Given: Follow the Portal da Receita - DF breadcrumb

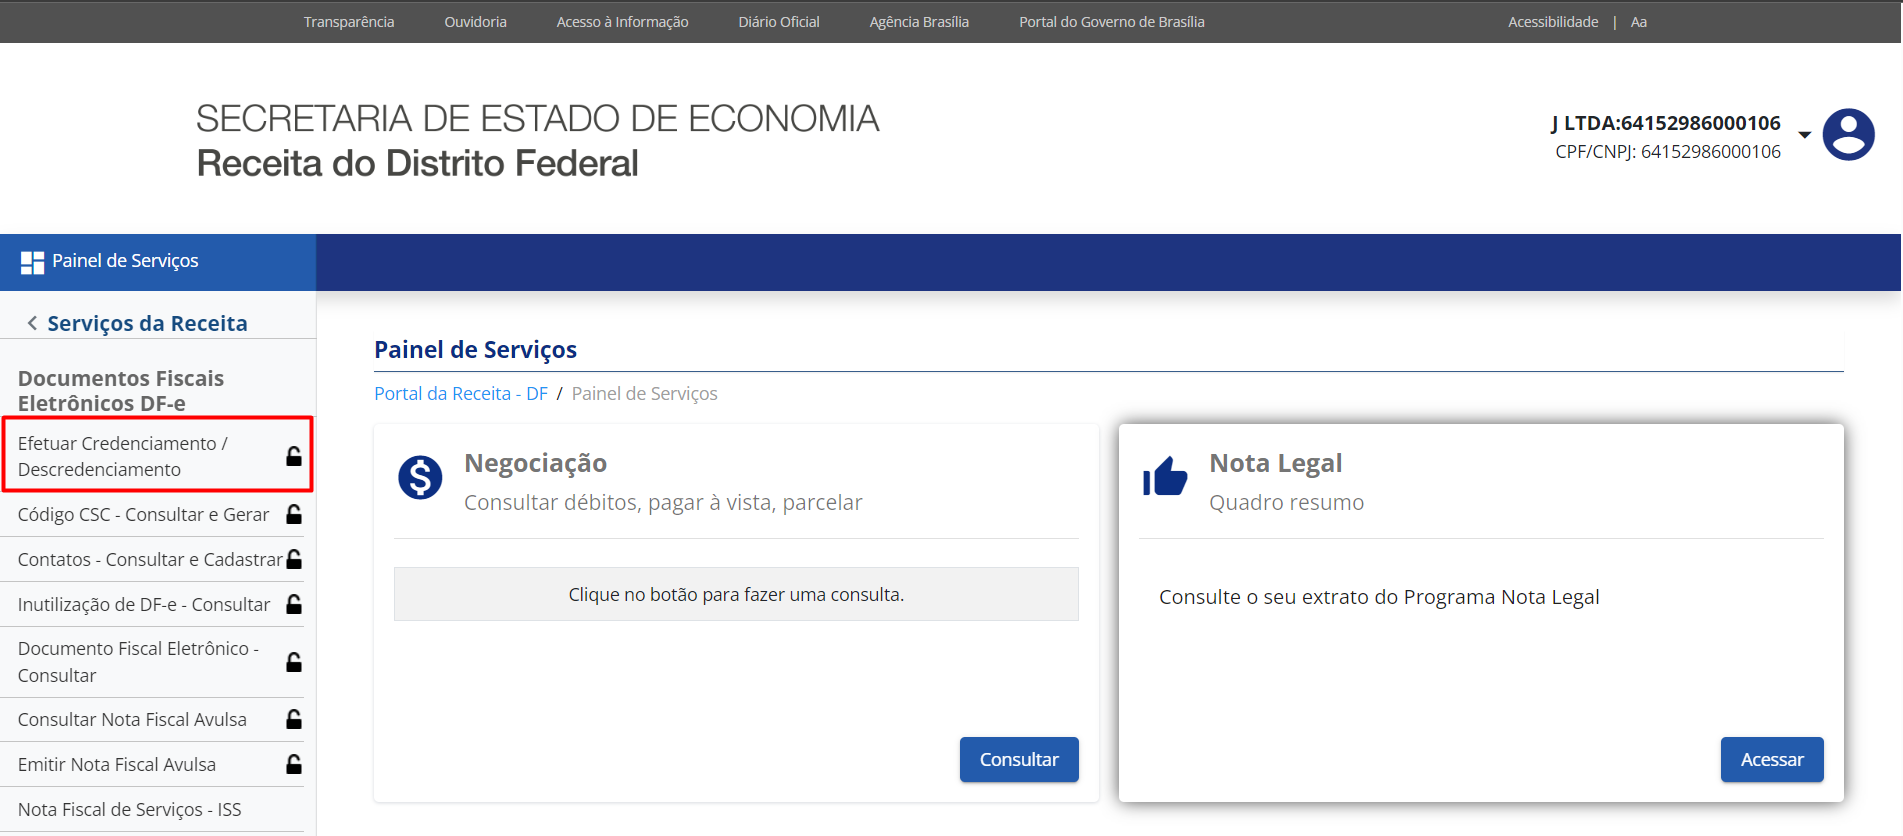Looking at the screenshot, I should [x=460, y=393].
